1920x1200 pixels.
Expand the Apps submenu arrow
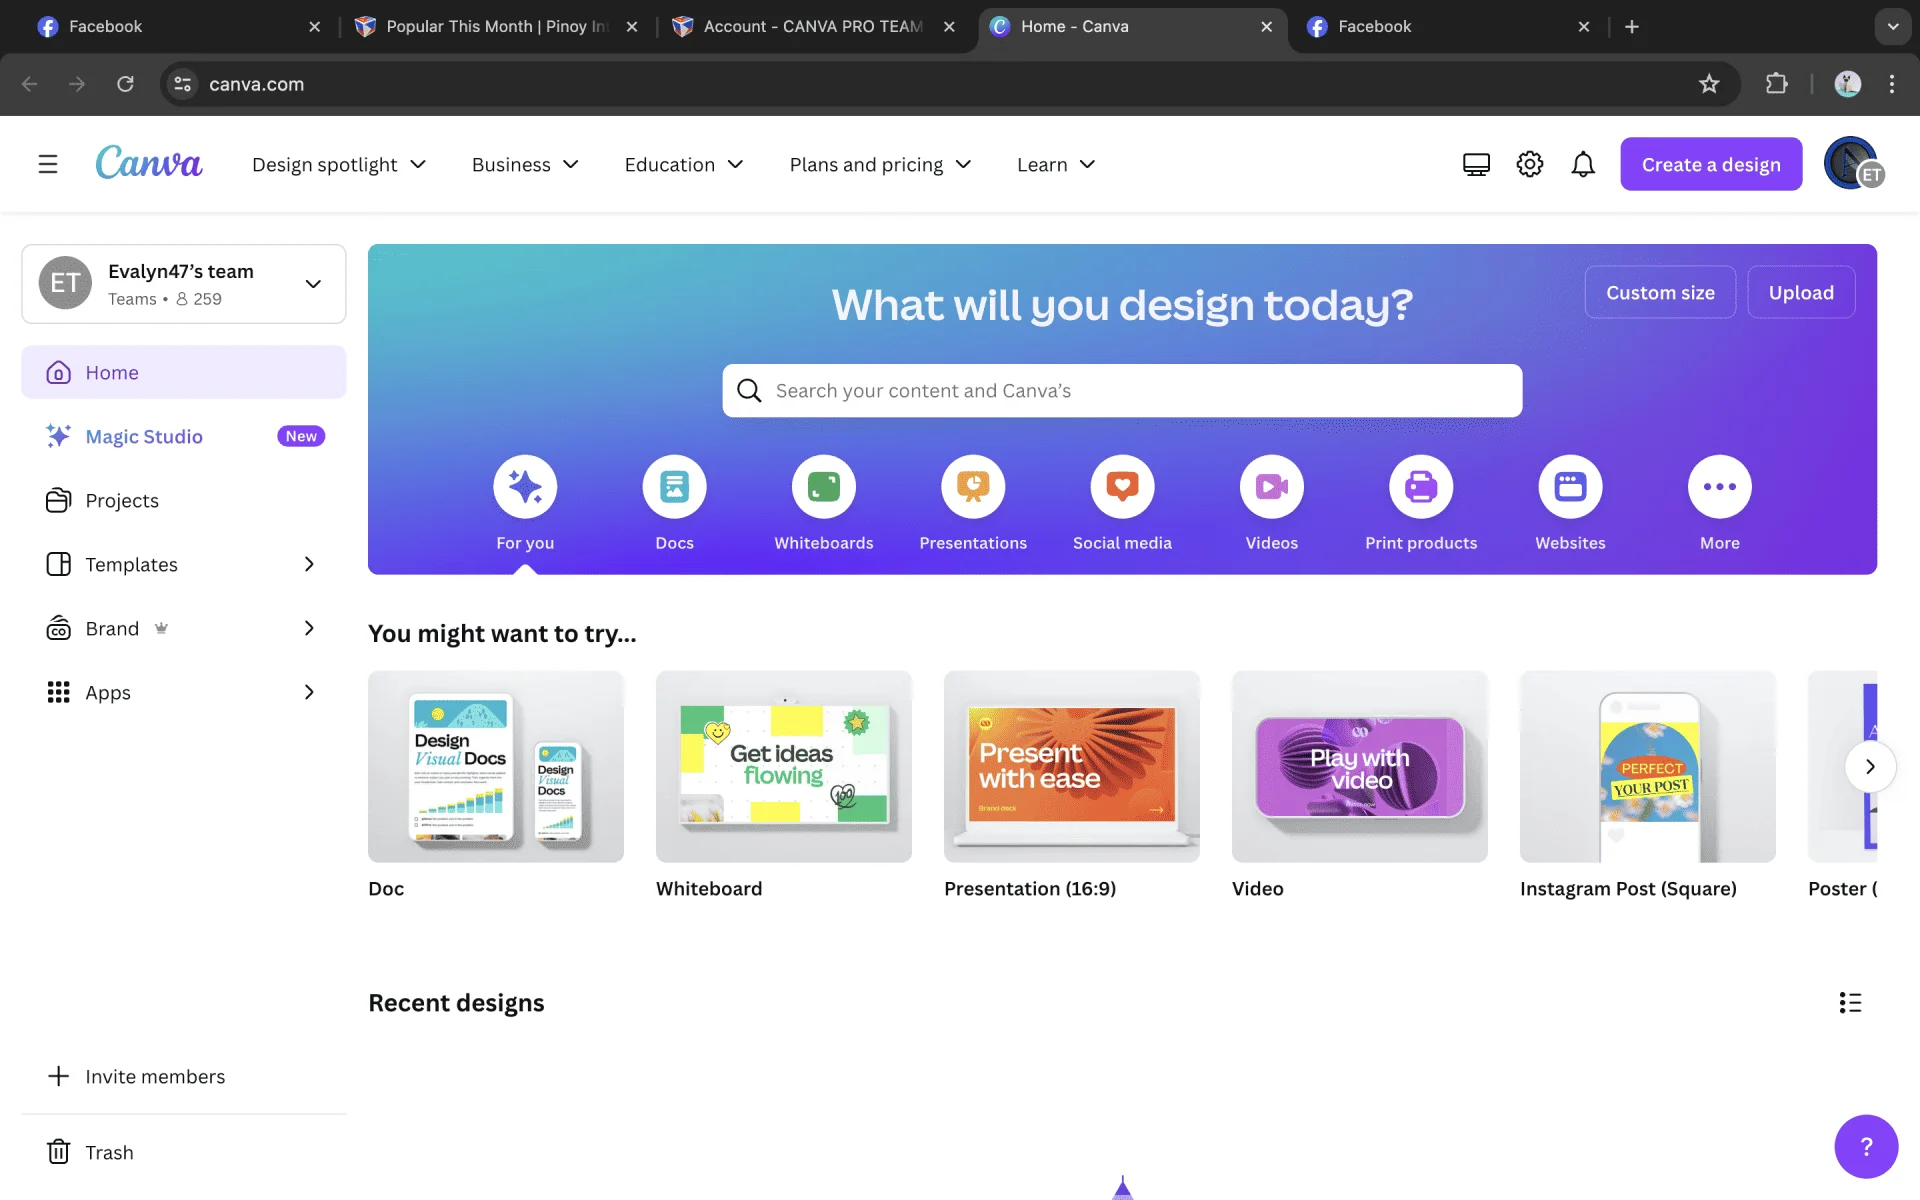[x=309, y=692]
